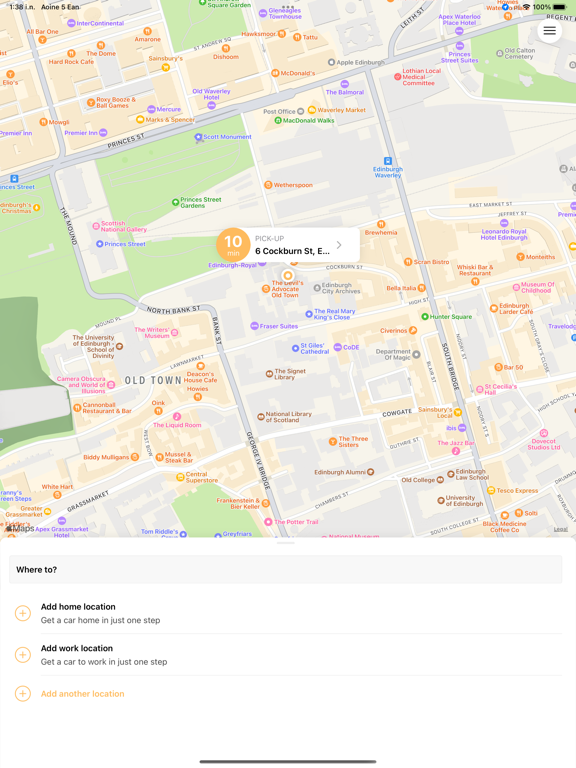Tap The Jazz Bar music venue pin
The image size is (576, 768).
click(x=456, y=451)
